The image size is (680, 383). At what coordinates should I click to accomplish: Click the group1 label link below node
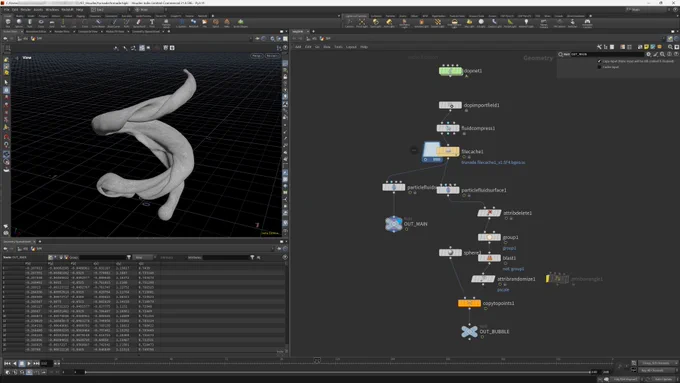(509, 248)
